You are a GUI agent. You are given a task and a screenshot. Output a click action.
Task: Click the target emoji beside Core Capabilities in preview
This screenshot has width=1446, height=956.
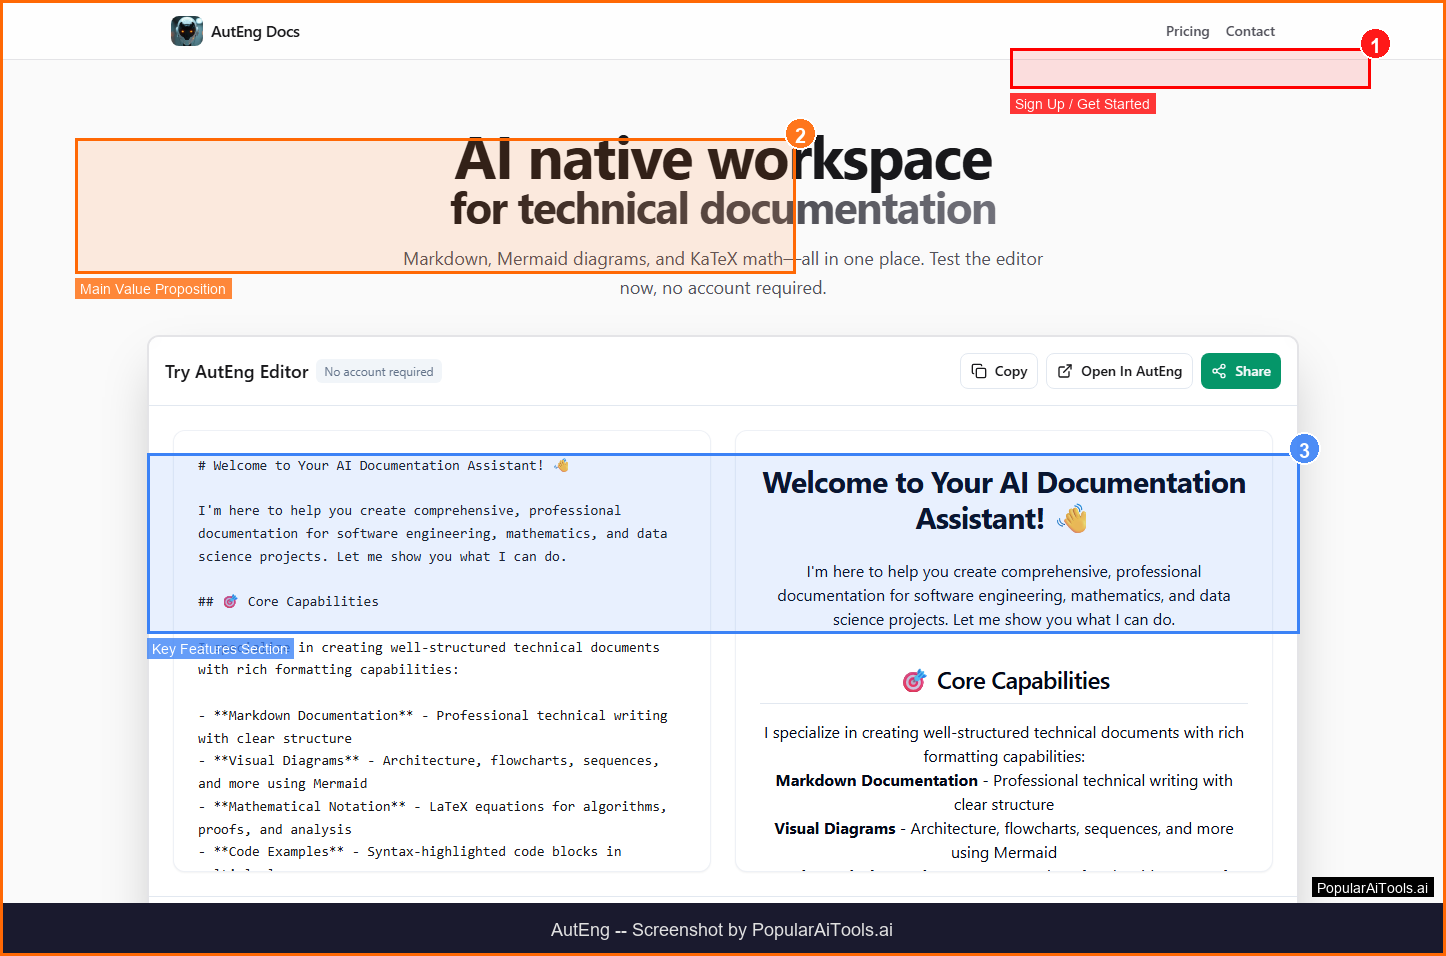[x=914, y=681]
